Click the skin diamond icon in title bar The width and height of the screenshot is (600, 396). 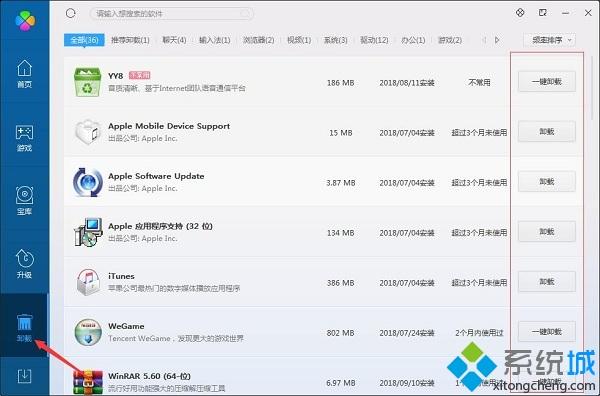point(520,13)
